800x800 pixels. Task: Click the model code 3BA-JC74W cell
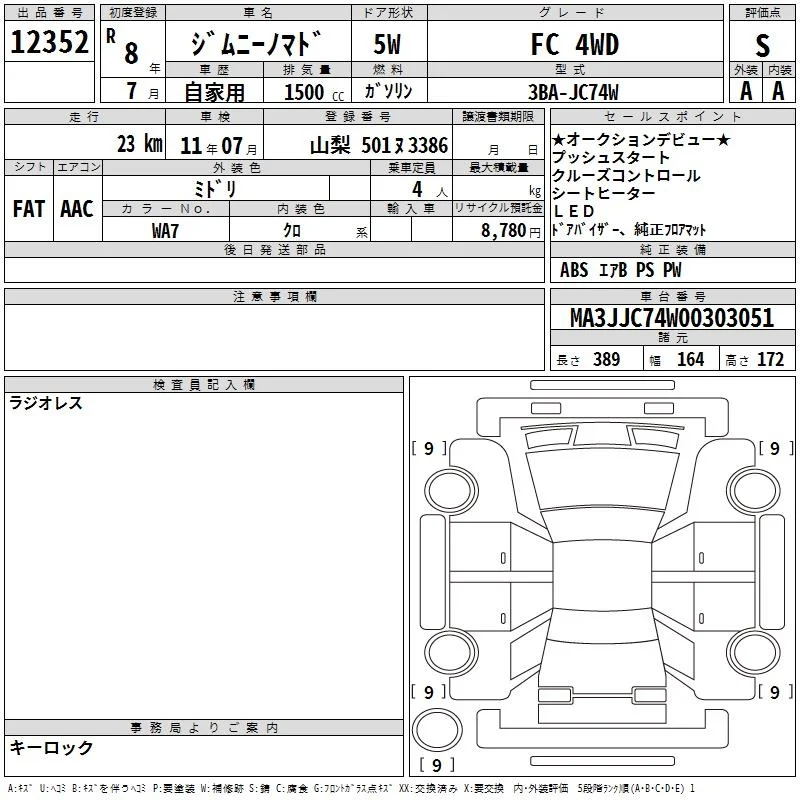[x=575, y=91]
